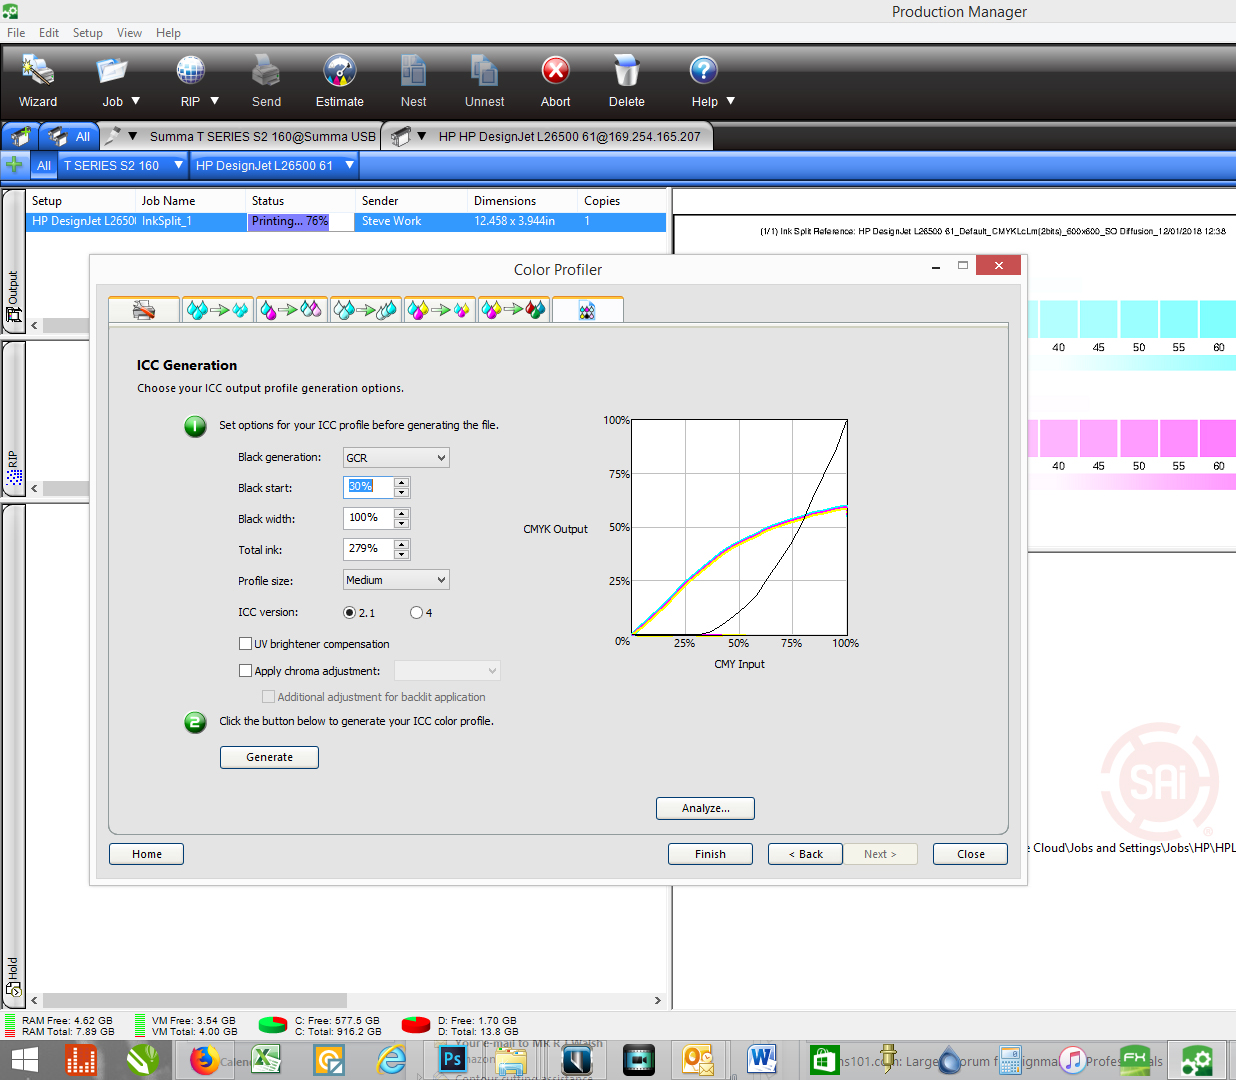Screen dimensions: 1236x1080
Task: Click the Hold queue side tab icon
Action: [x=14, y=987]
